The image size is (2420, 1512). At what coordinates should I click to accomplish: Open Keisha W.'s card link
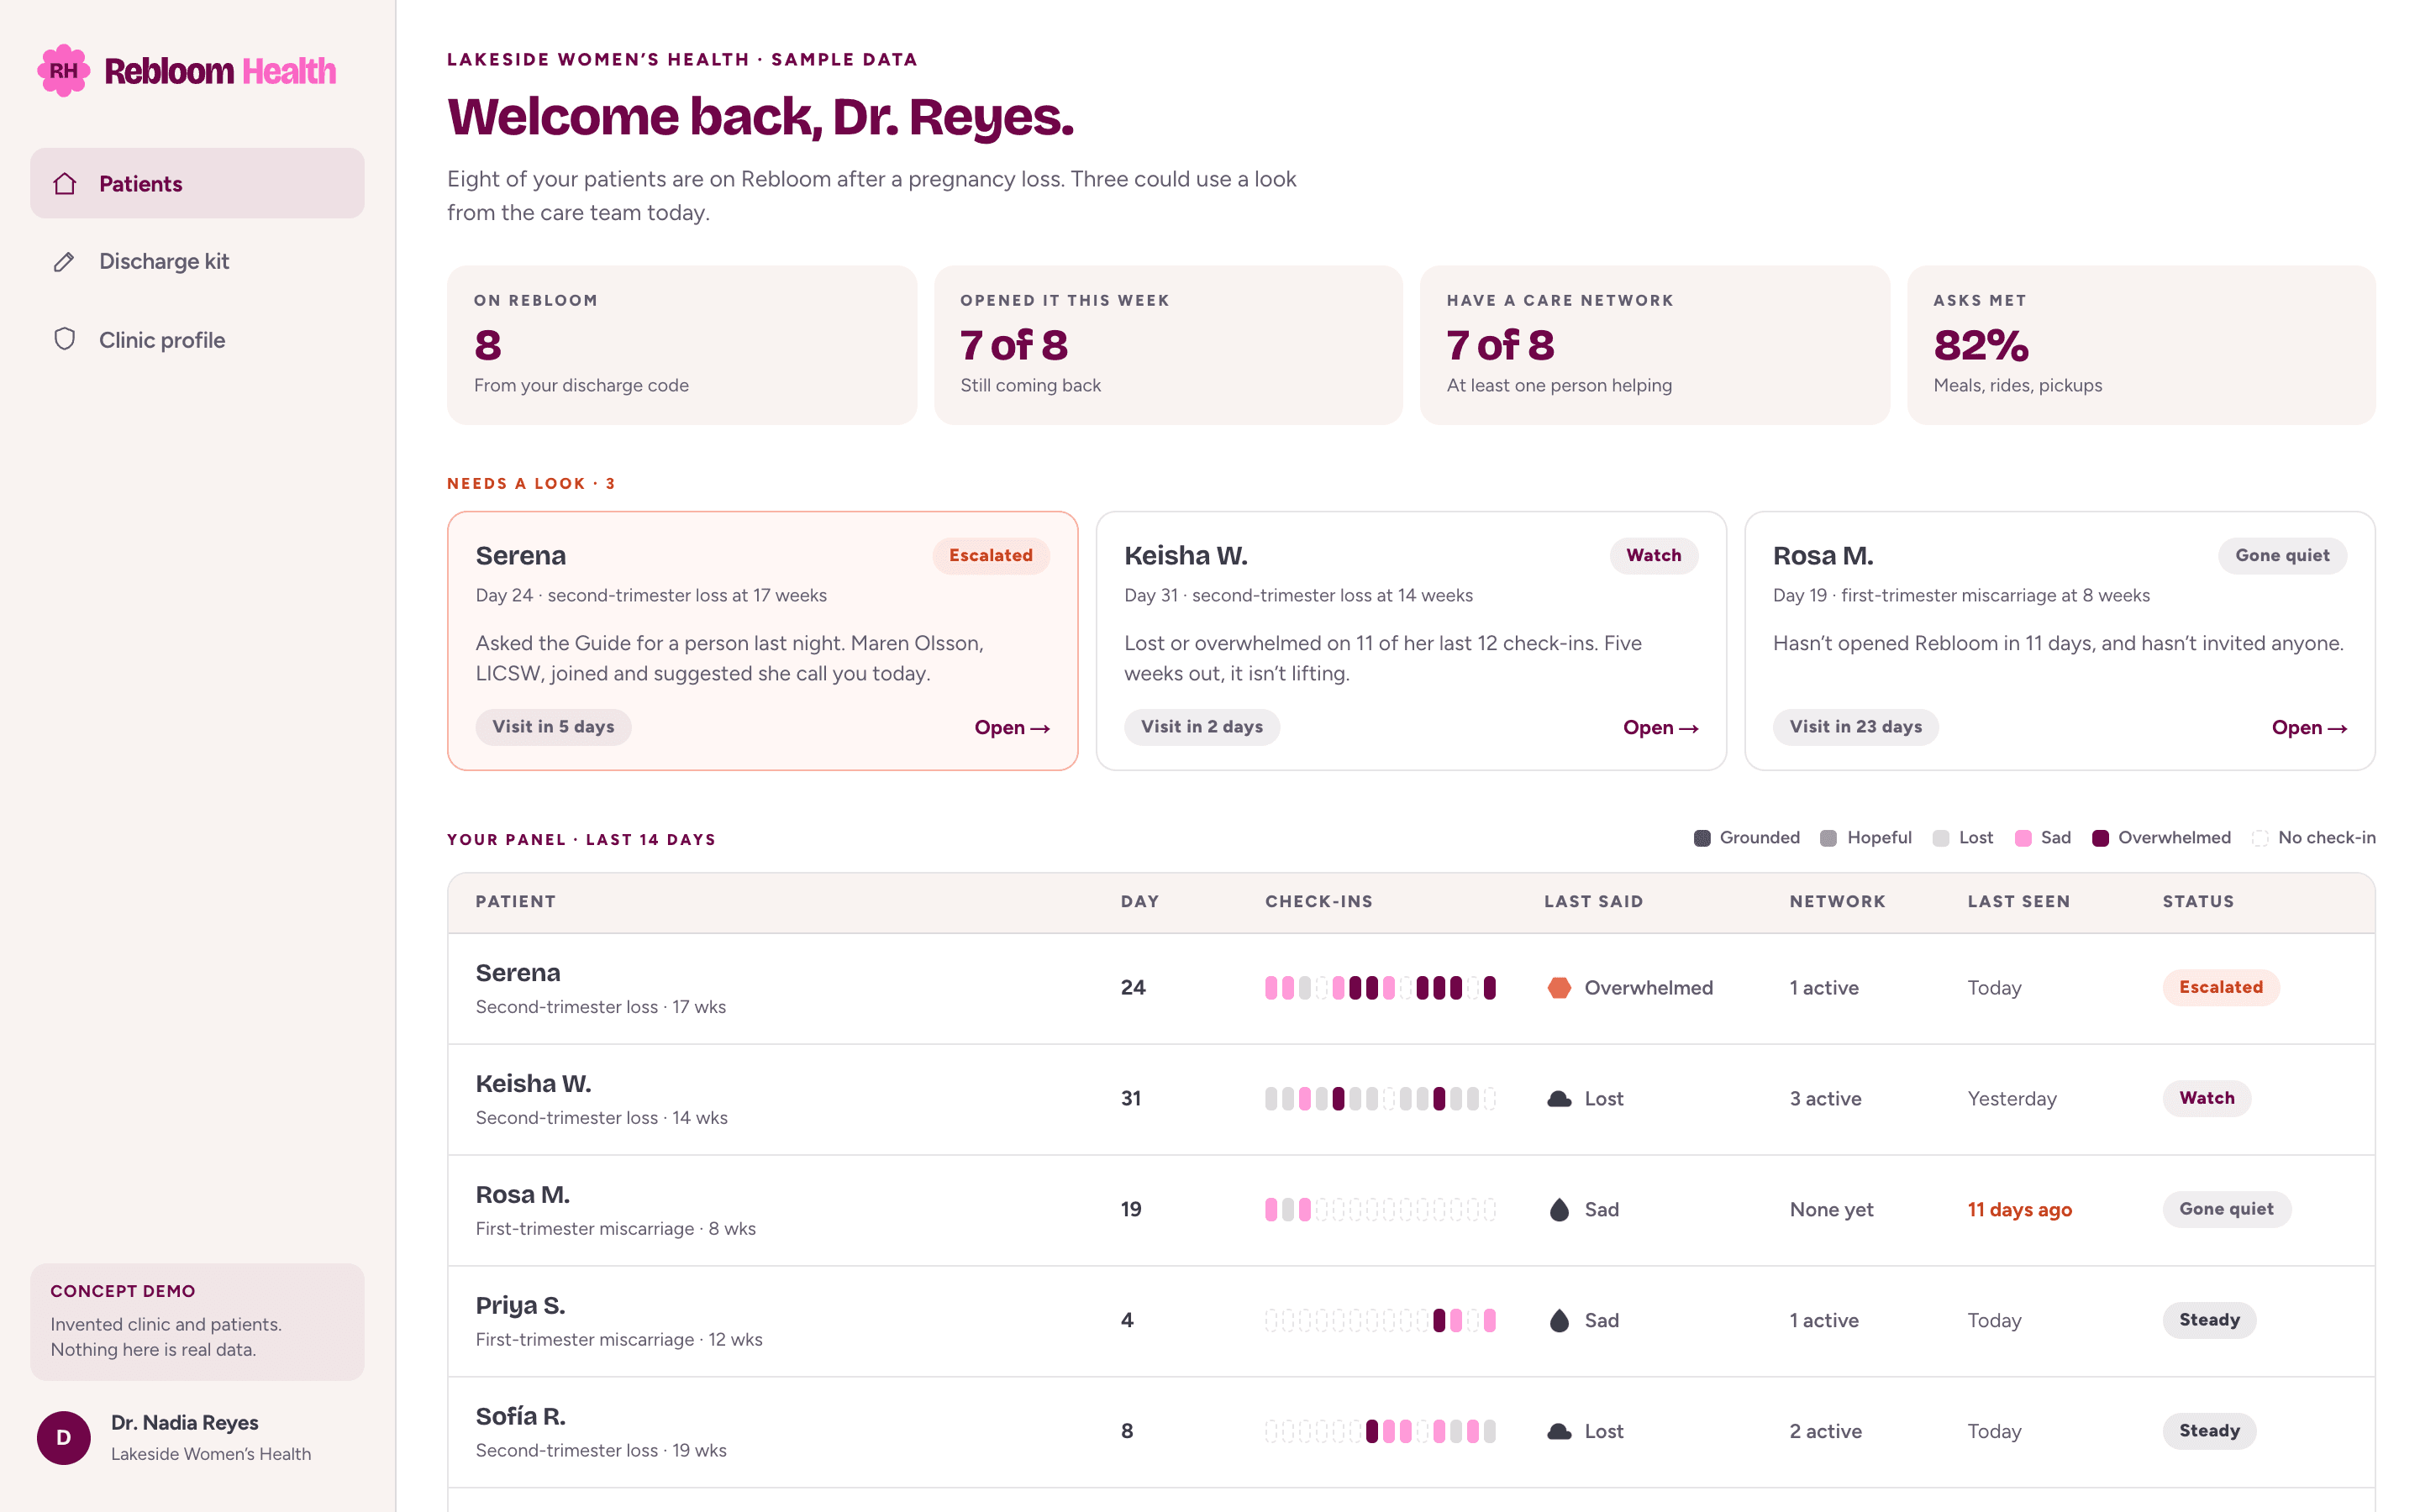click(x=1661, y=728)
